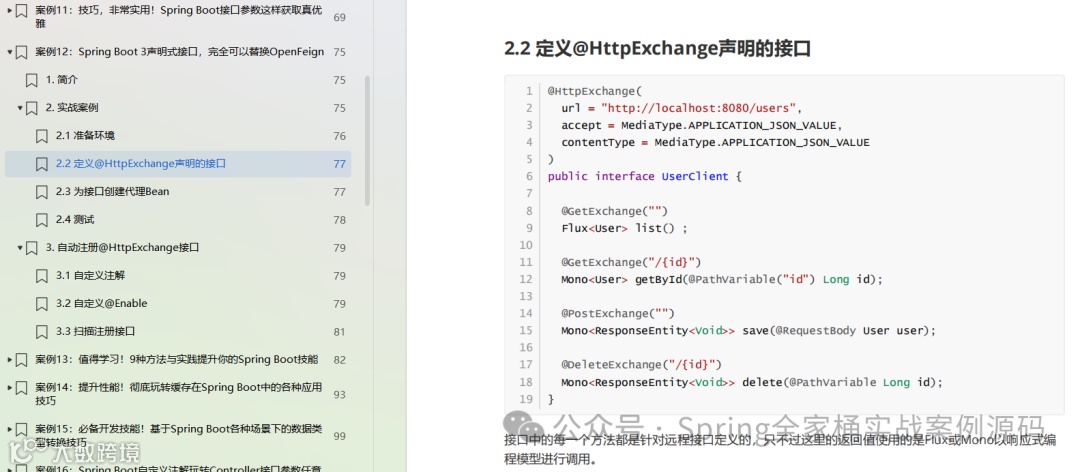Click the bookmark panel vertical scrollbar
1080x472 pixels.
pyautogui.click(x=367, y=140)
